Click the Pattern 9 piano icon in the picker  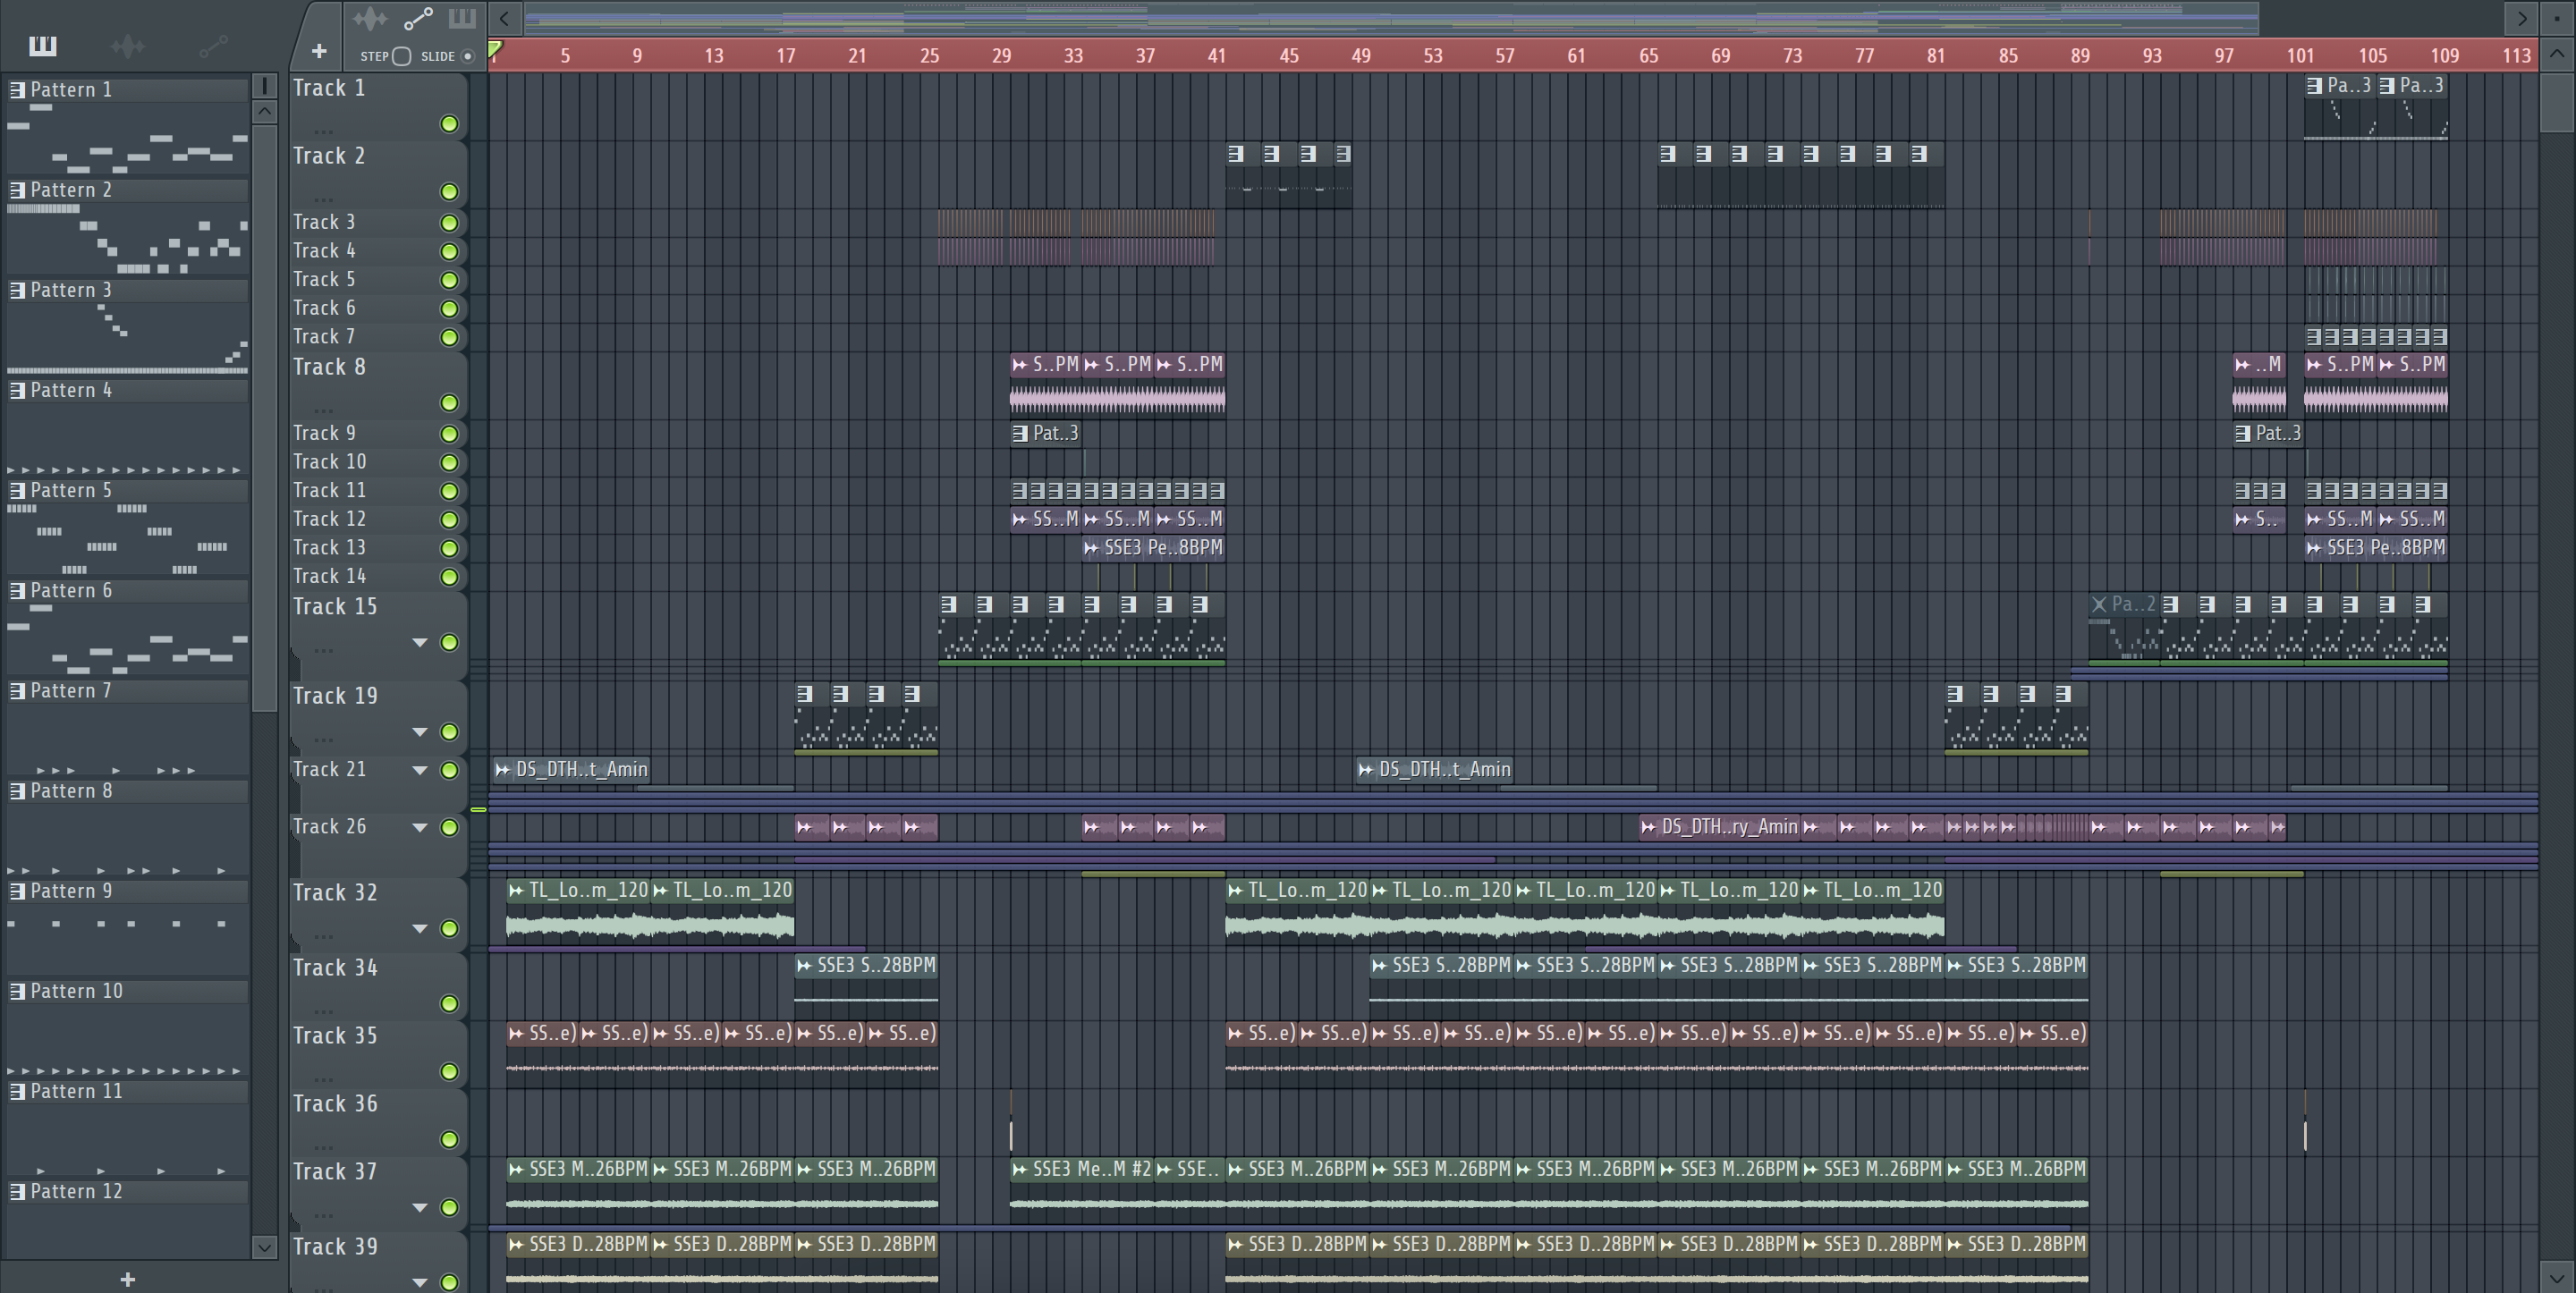click(17, 891)
